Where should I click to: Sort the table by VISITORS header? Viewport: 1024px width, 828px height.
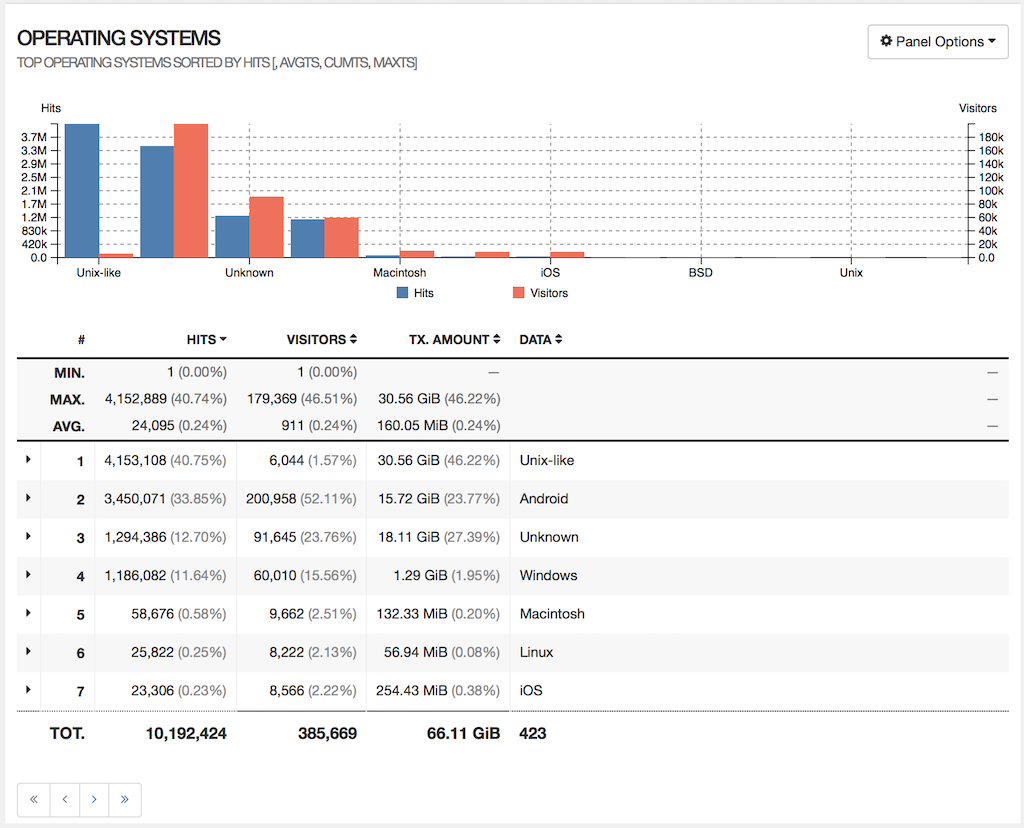tap(315, 339)
